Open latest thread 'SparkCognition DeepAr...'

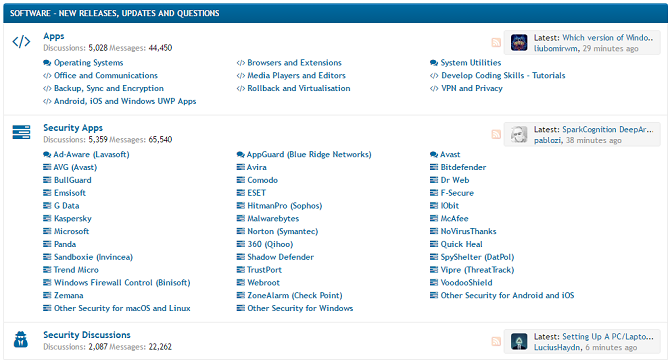click(608, 129)
